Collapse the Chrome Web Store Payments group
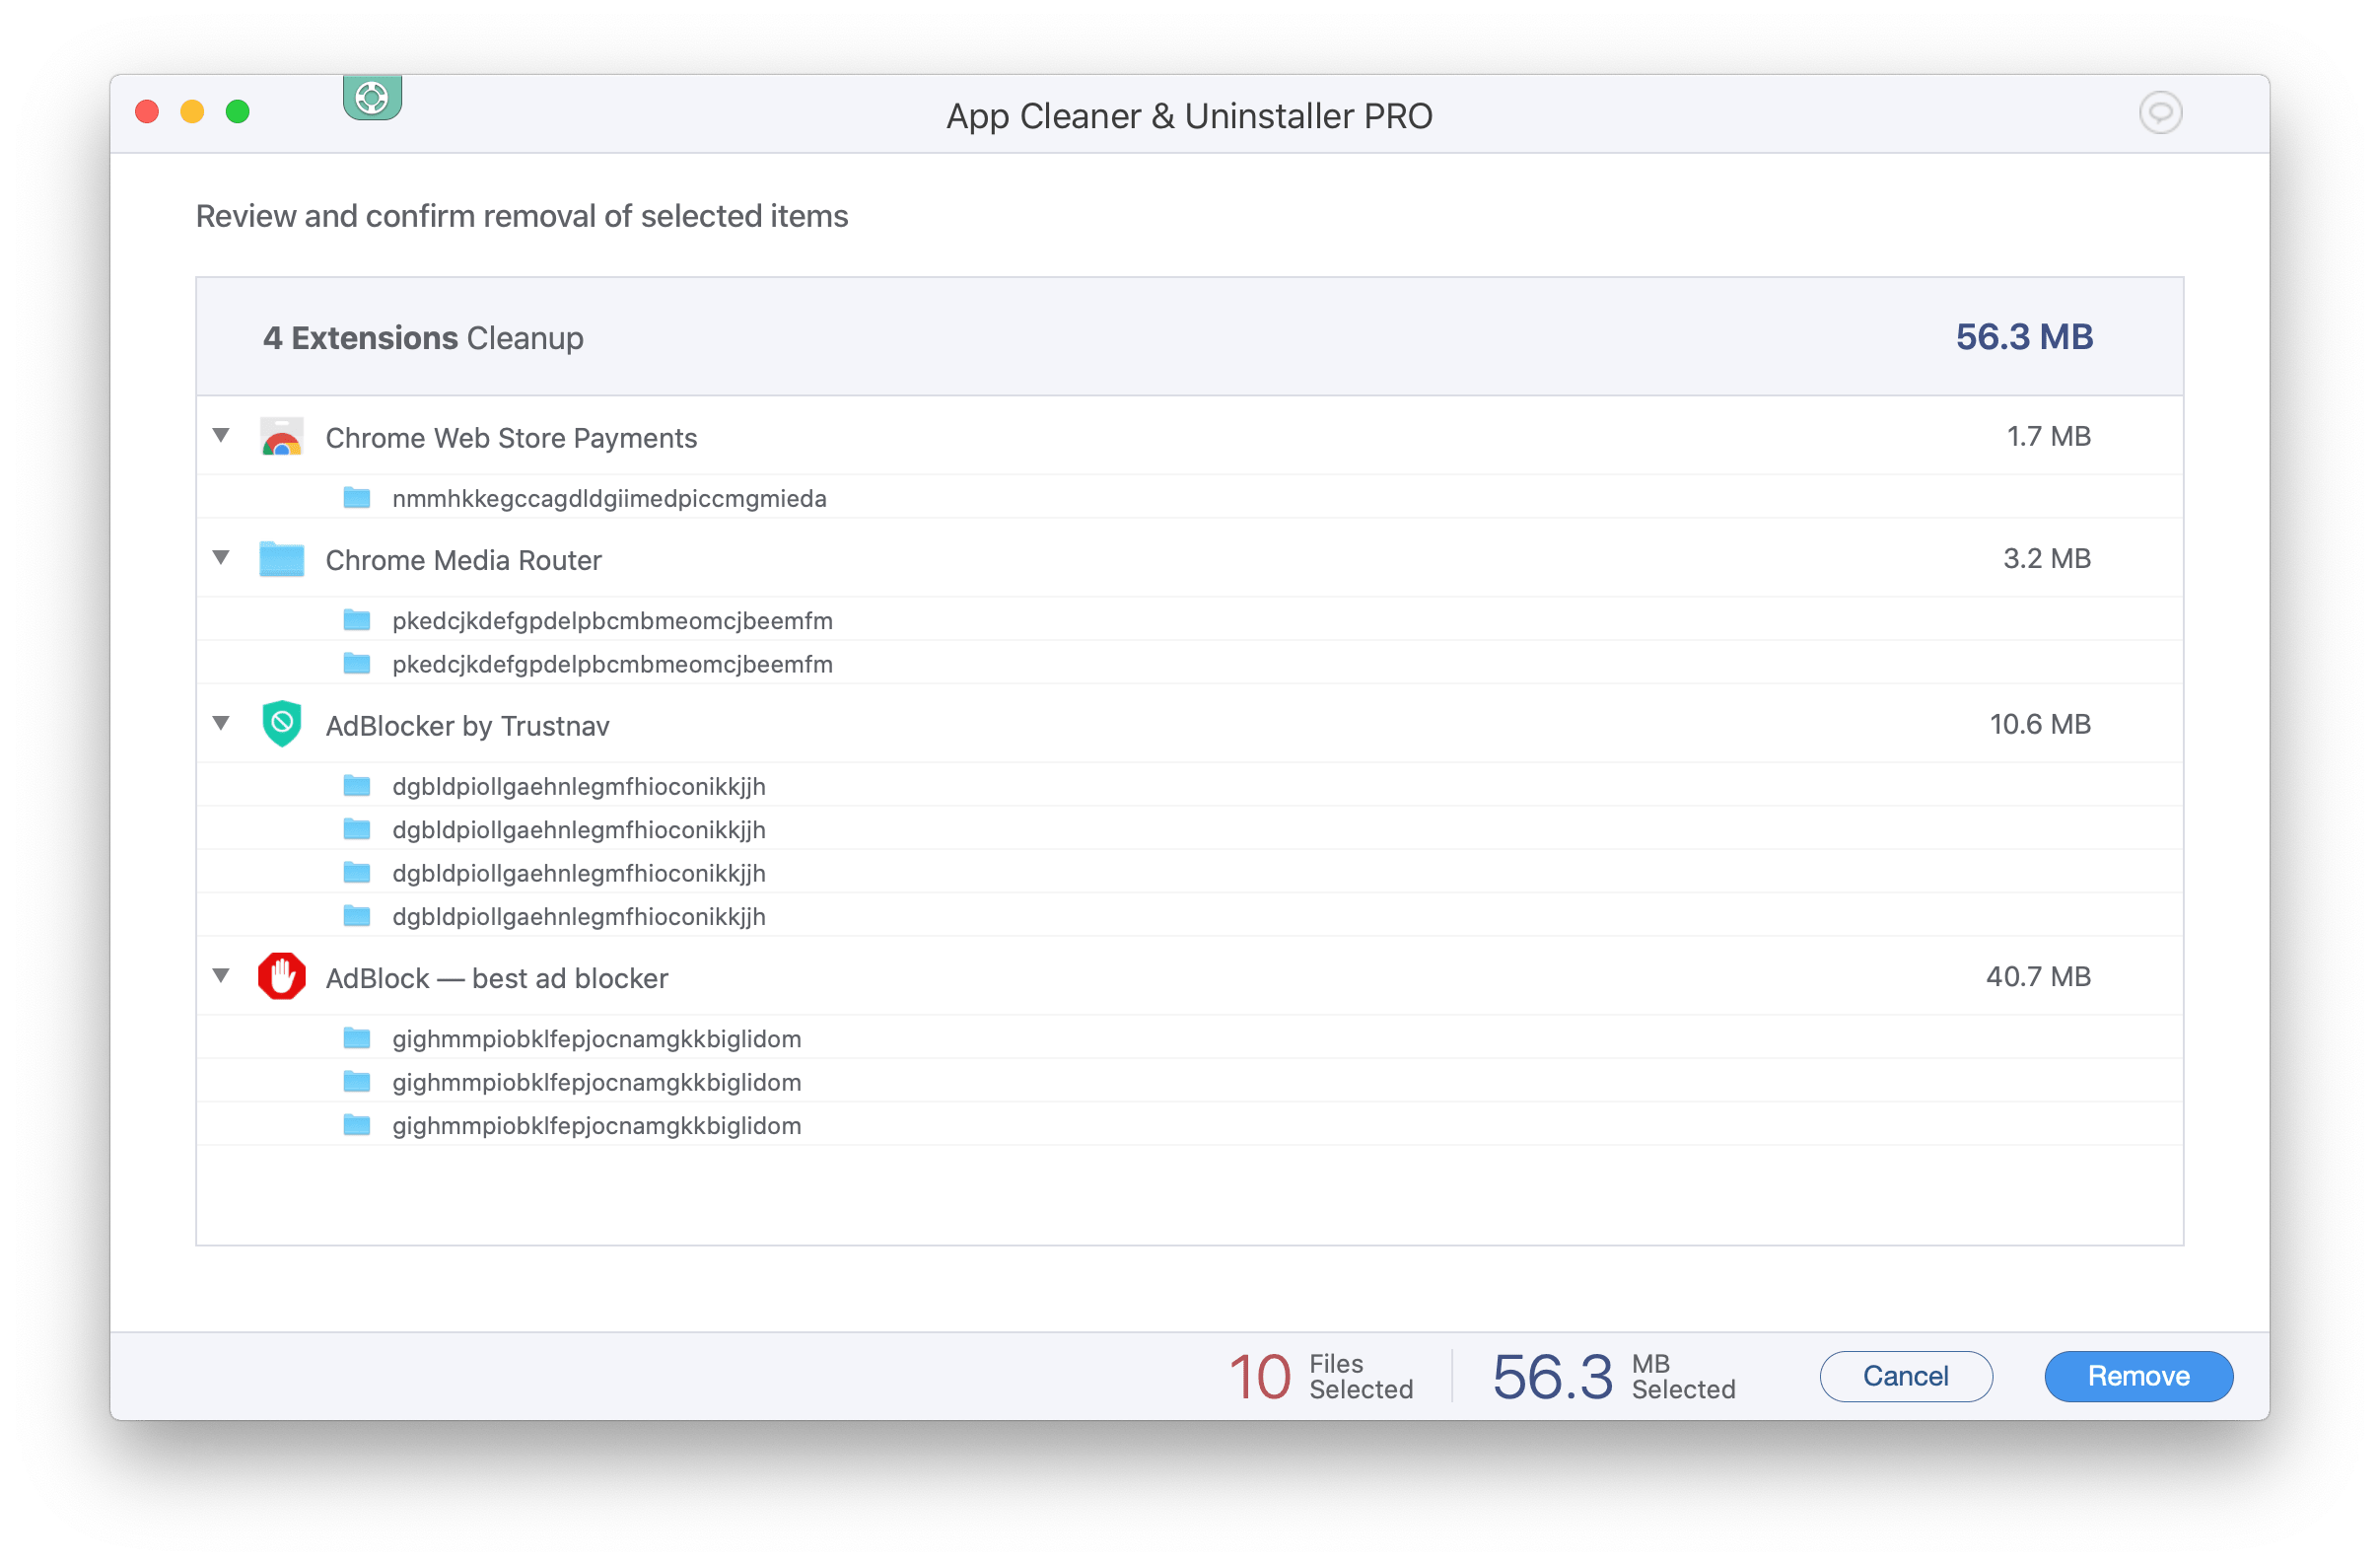The height and width of the screenshot is (1566, 2380). (x=222, y=436)
